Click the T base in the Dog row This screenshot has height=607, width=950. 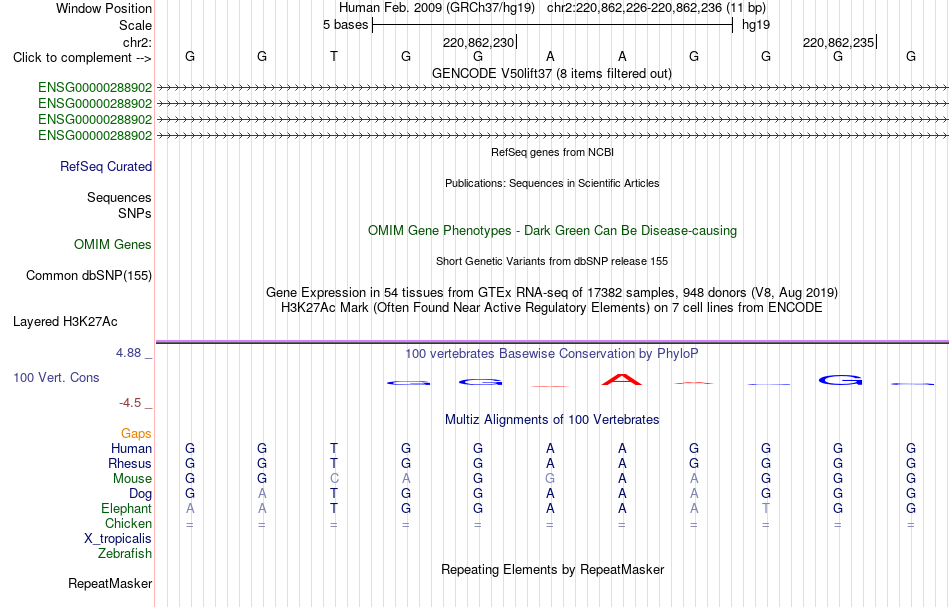coord(334,494)
